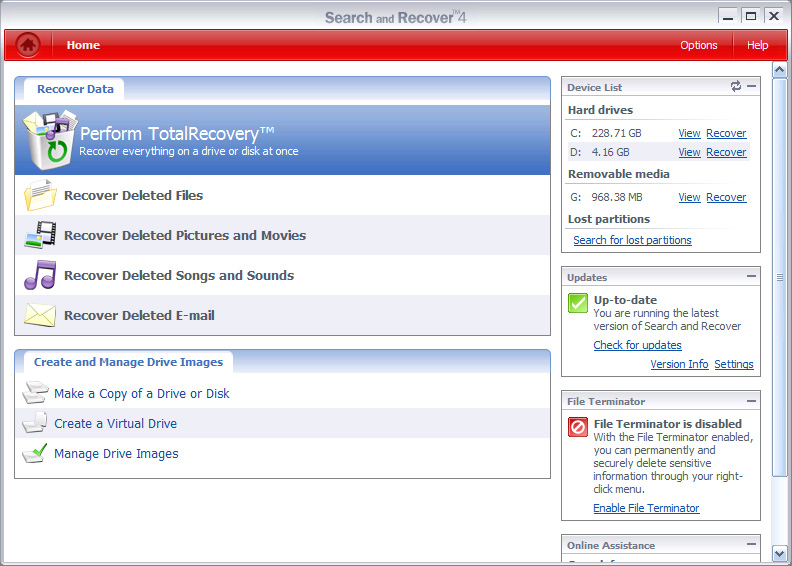Recover from drive C:
The image size is (792, 566).
726,133
